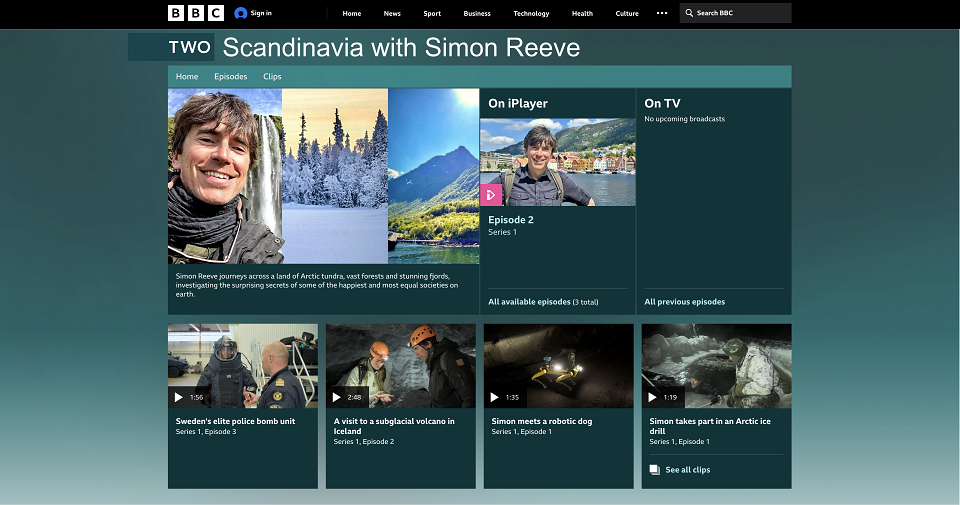
Task: Open the Episode 2 link
Action: 511,220
